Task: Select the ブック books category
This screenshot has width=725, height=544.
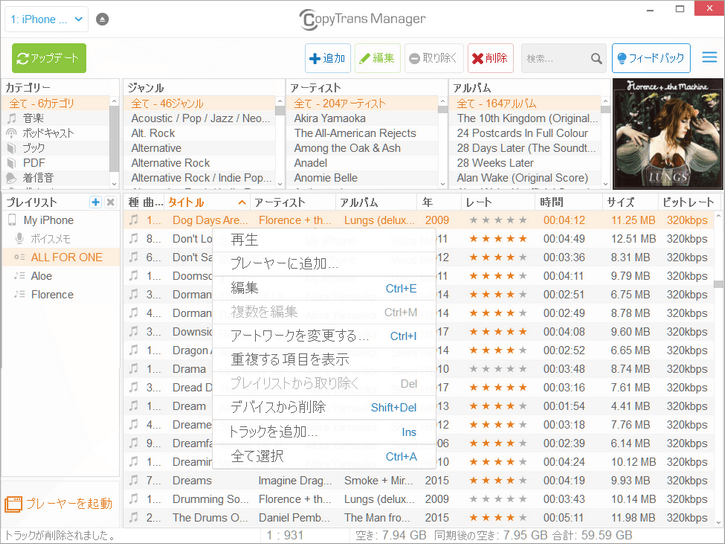Action: [55, 148]
